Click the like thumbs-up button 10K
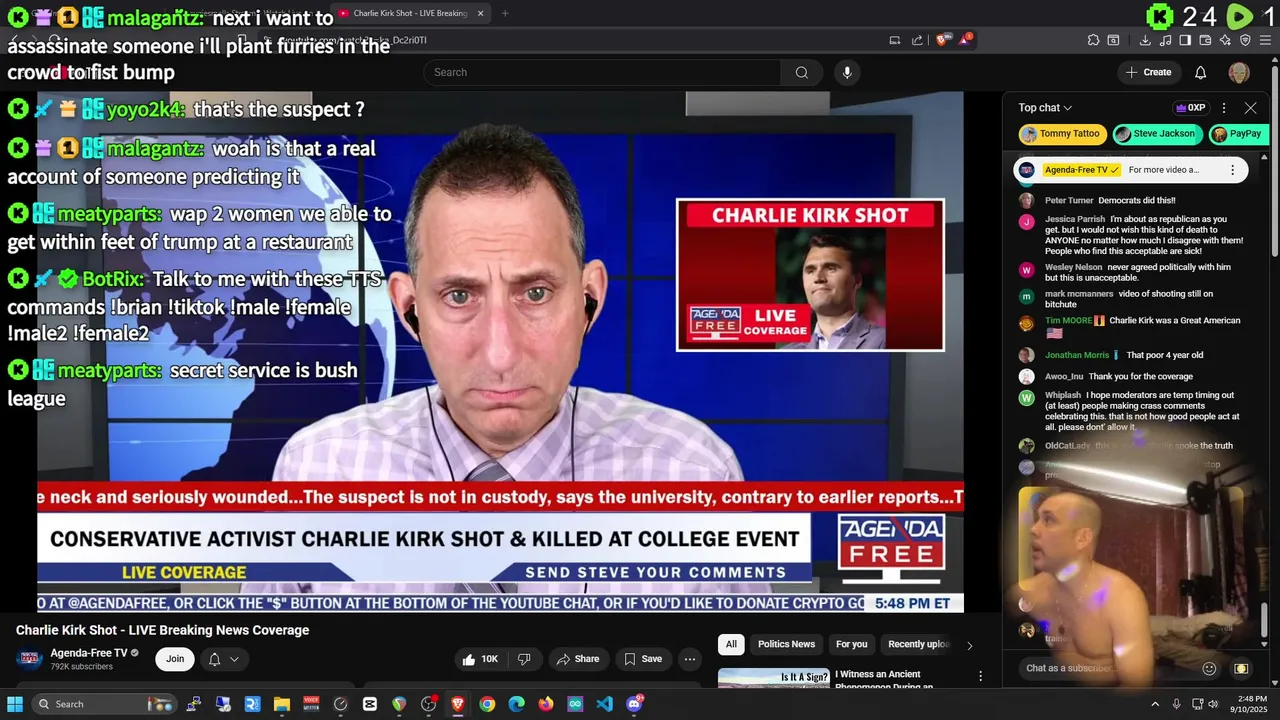Screen dimensions: 1280x720 click(x=479, y=659)
